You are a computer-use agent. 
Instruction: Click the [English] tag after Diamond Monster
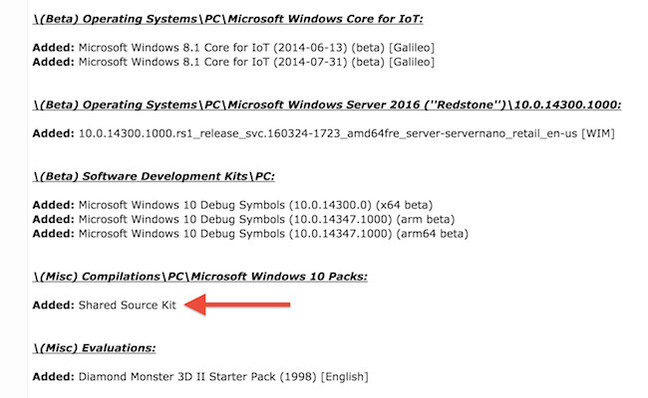(345, 377)
